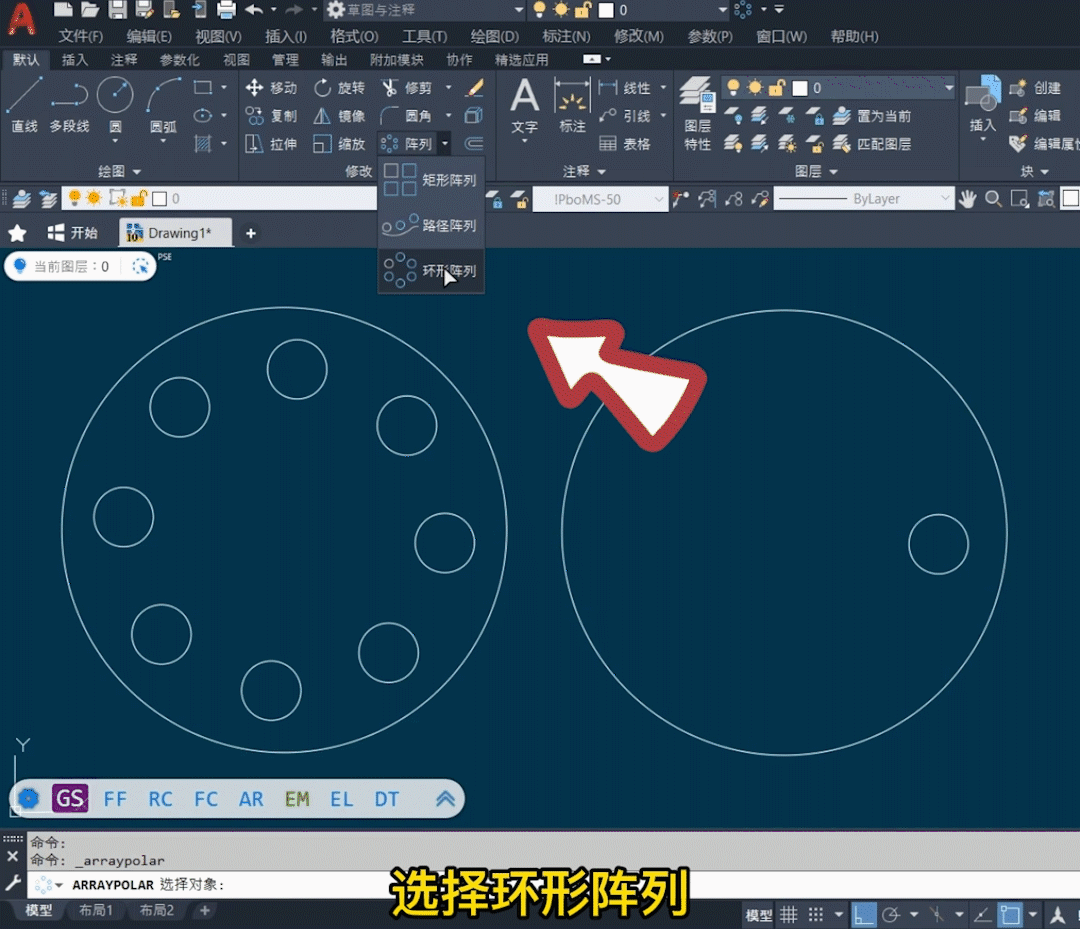Click the Zoom magnifier icon
This screenshot has width=1080, height=929.
(x=993, y=199)
